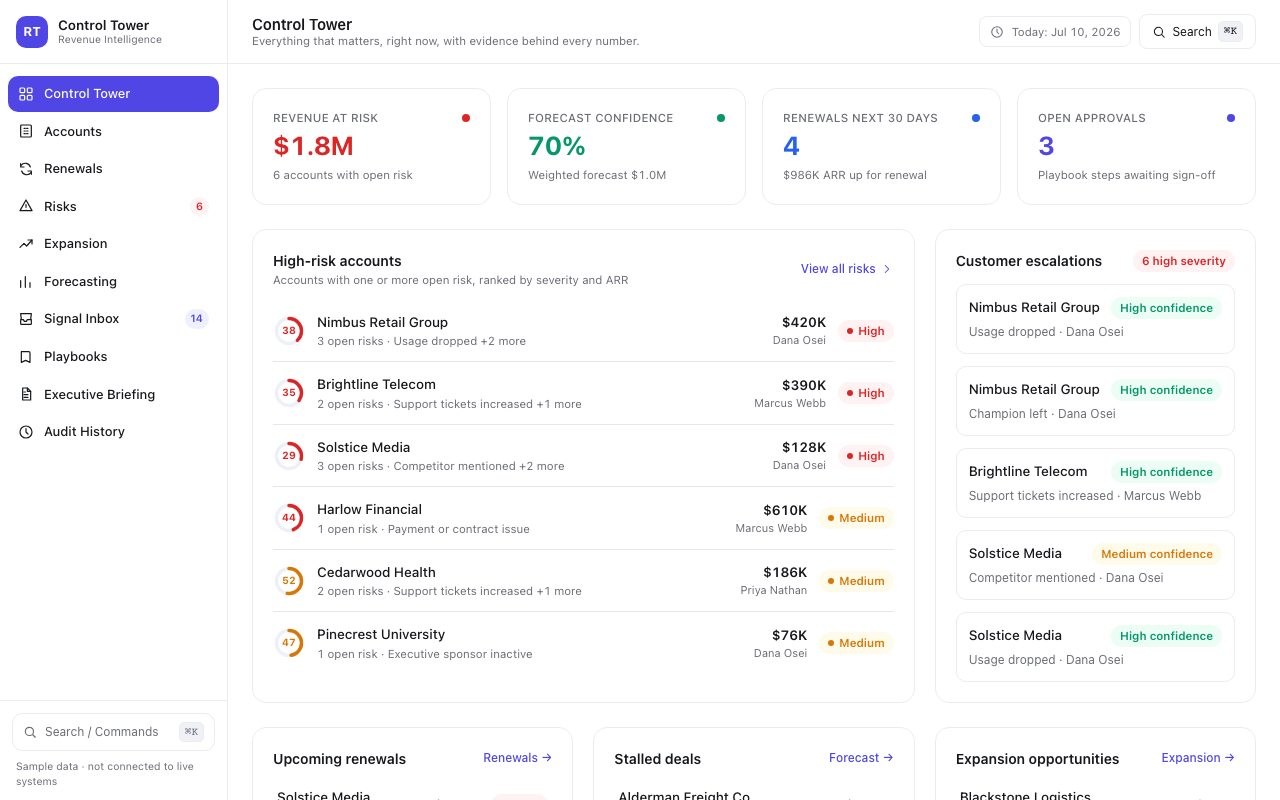Open the Forecast link in Stalled deals
The width and height of the screenshot is (1280, 800).
[x=861, y=758]
